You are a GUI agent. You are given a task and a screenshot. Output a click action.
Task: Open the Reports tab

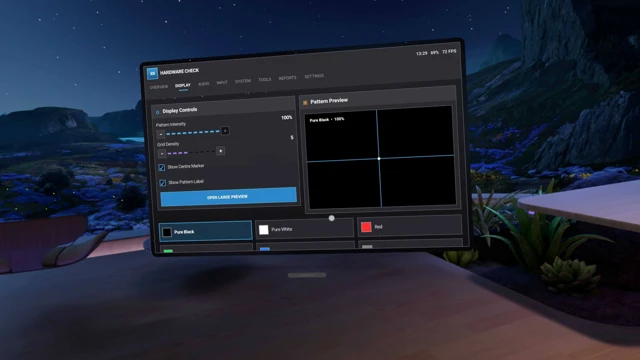click(x=287, y=78)
